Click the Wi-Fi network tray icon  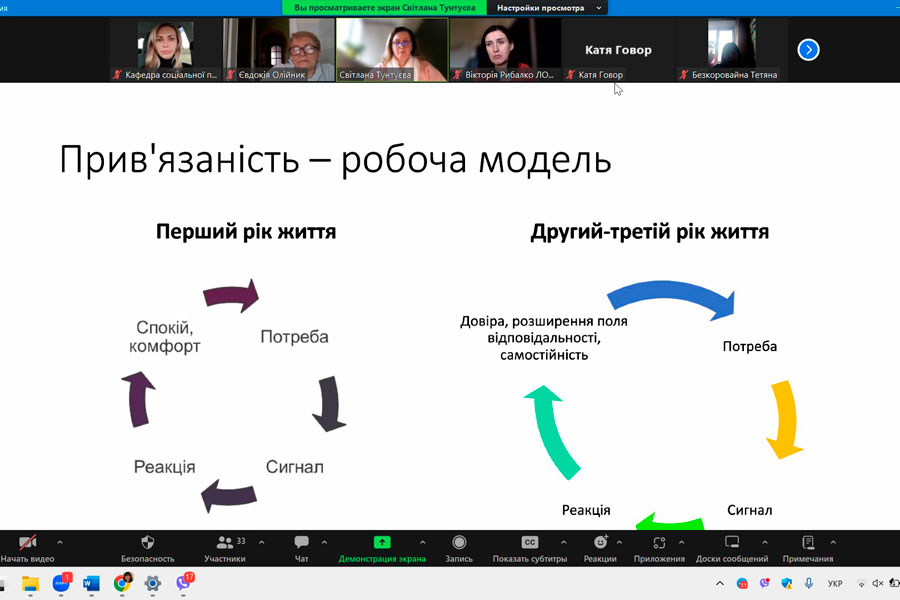click(861, 583)
